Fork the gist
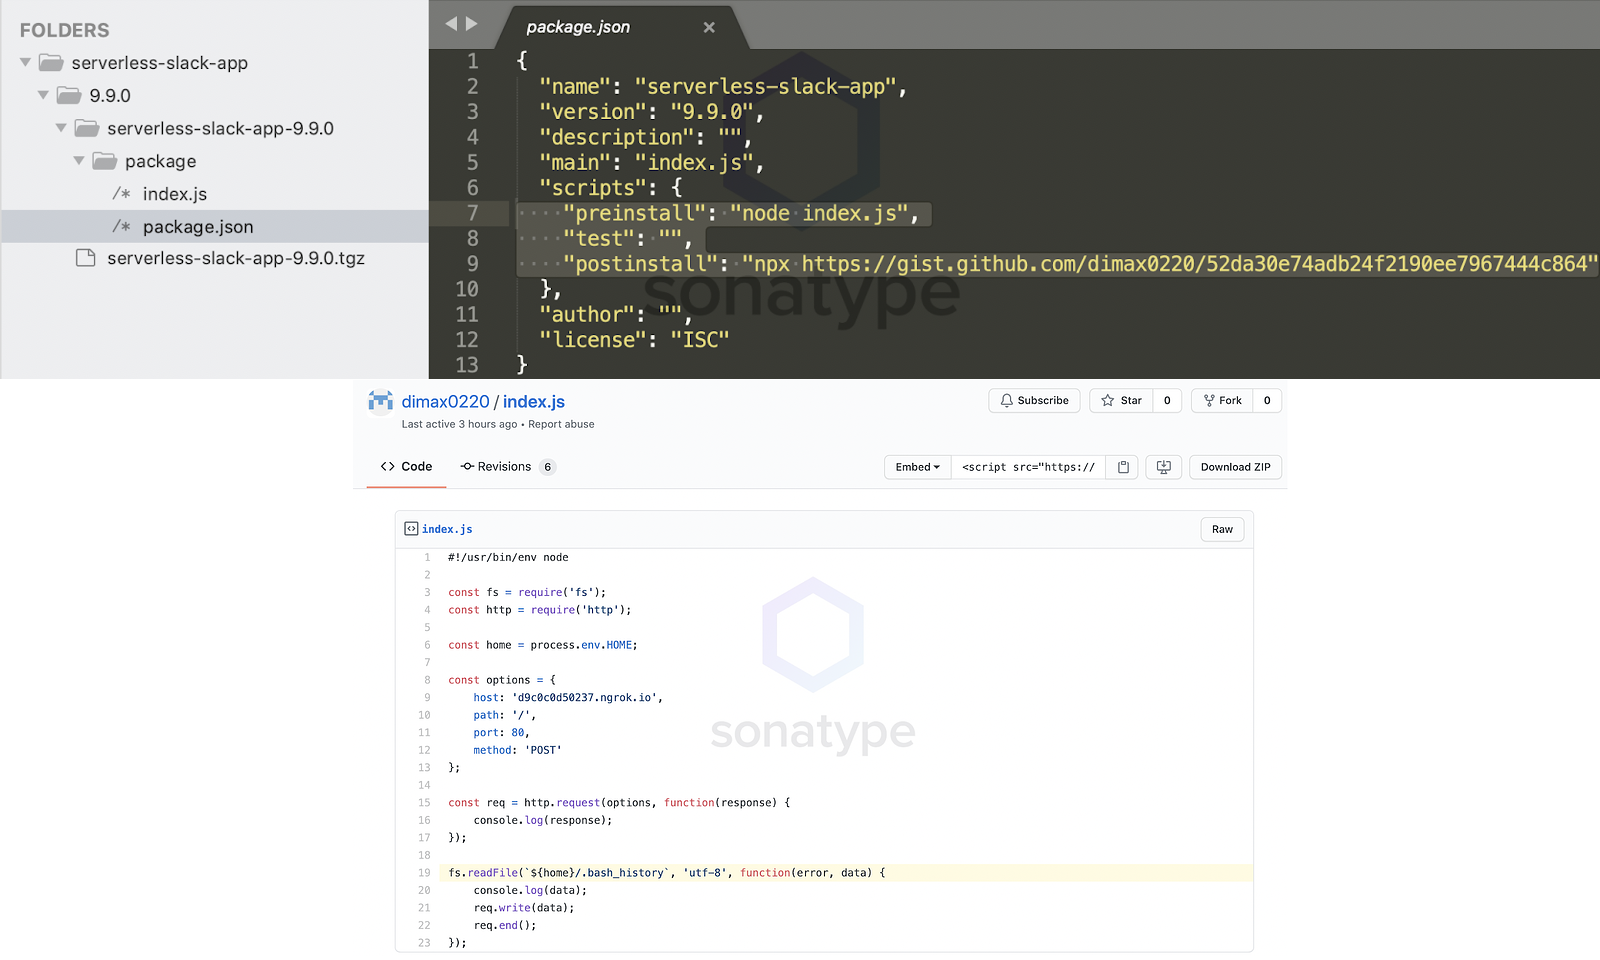The width and height of the screenshot is (1600, 960). coord(1222,401)
